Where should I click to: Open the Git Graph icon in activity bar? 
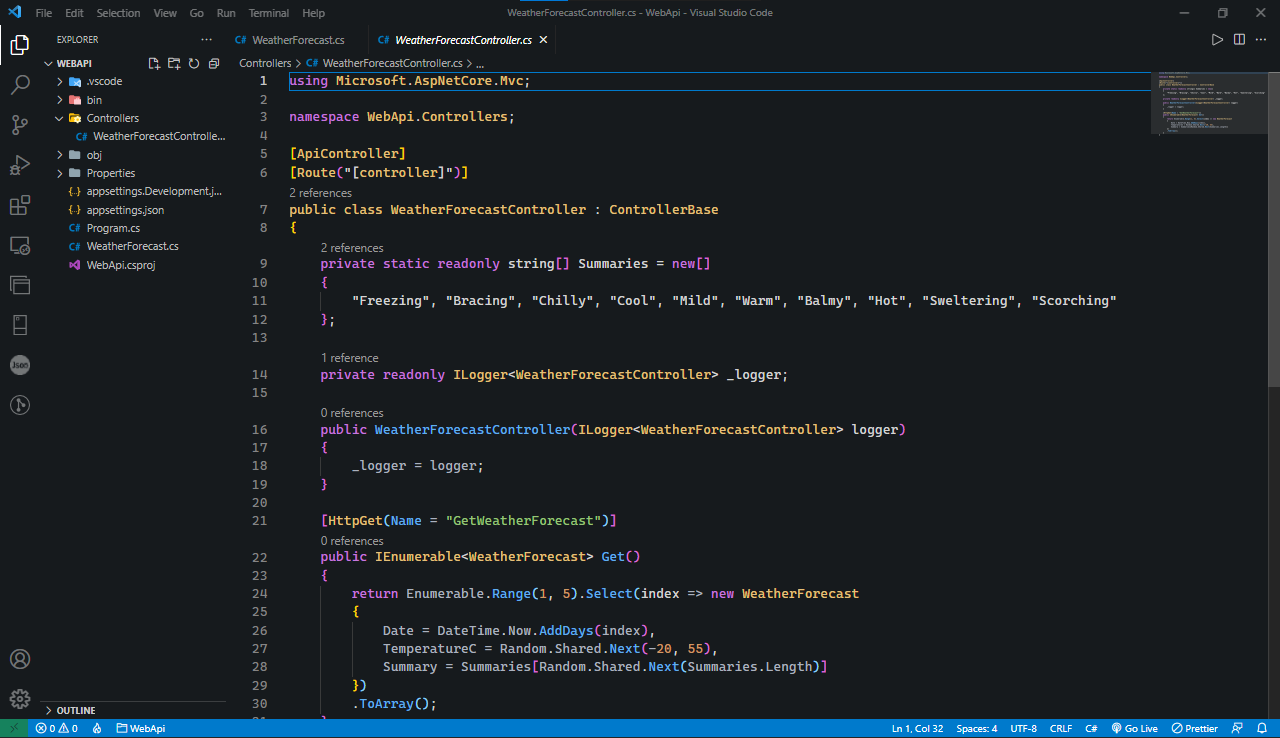[x=20, y=405]
